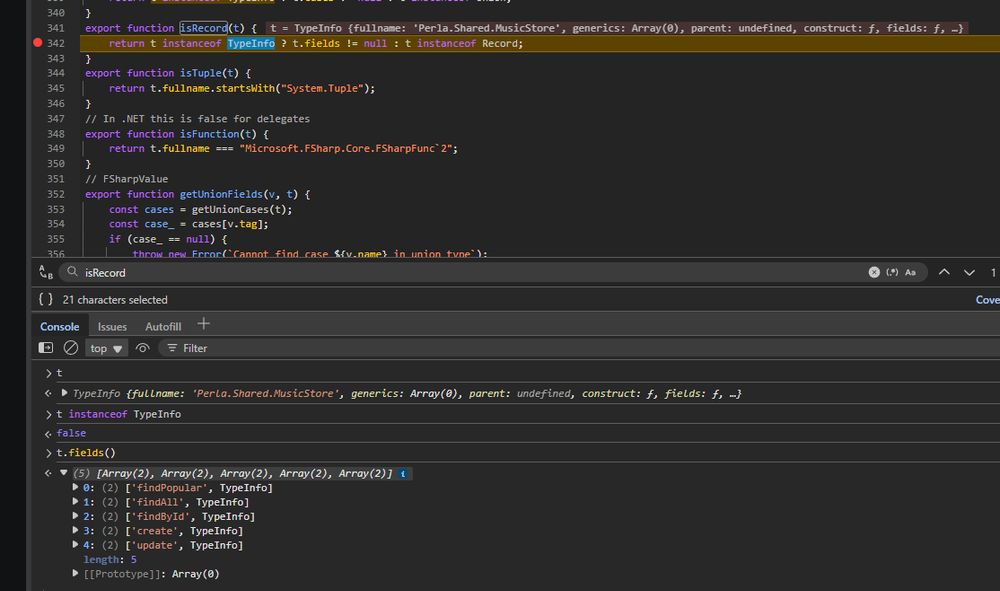Click the blue info badge beside array
Viewport: 1000px width, 591px height.
[402, 474]
